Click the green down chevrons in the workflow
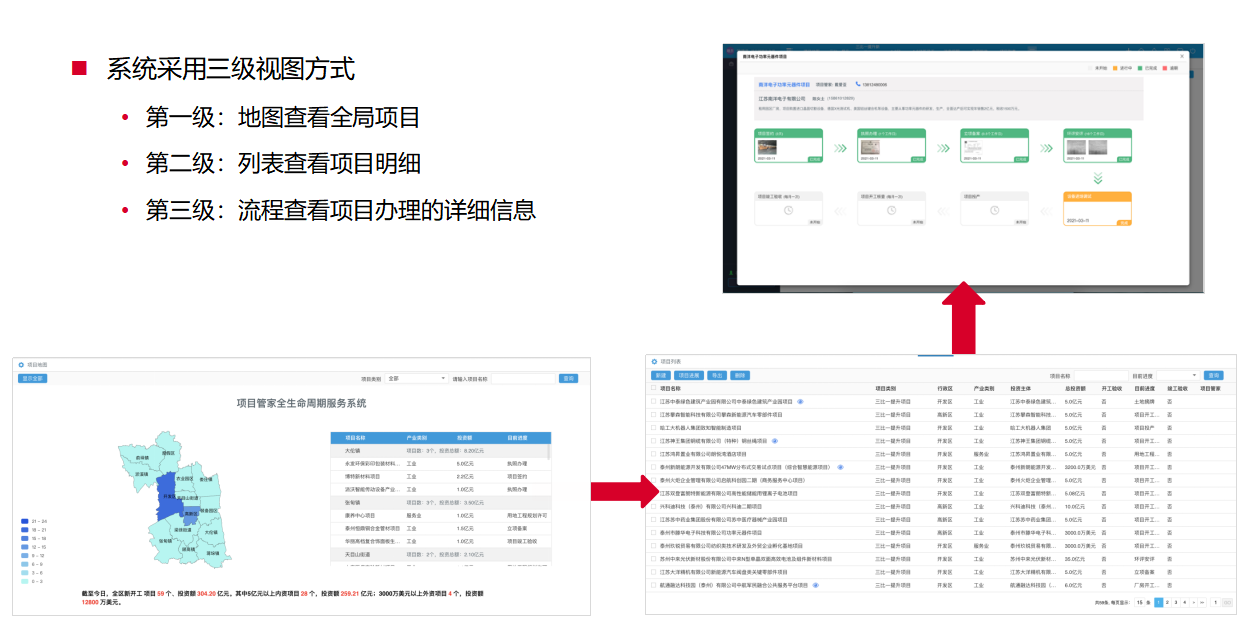Image resolution: width=1252 pixels, height=620 pixels. [1097, 178]
